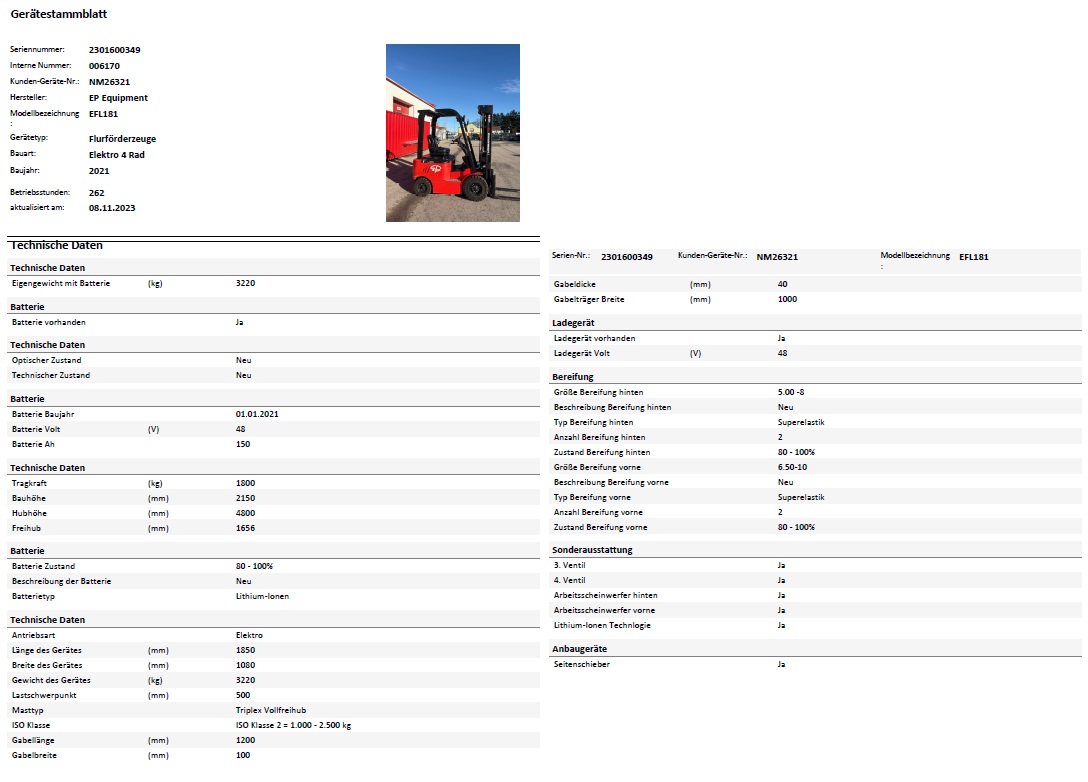Viewport: 1088px width, 782px height.
Task: Click the Sonderausstattung section heading
Action: pyautogui.click(x=592, y=550)
